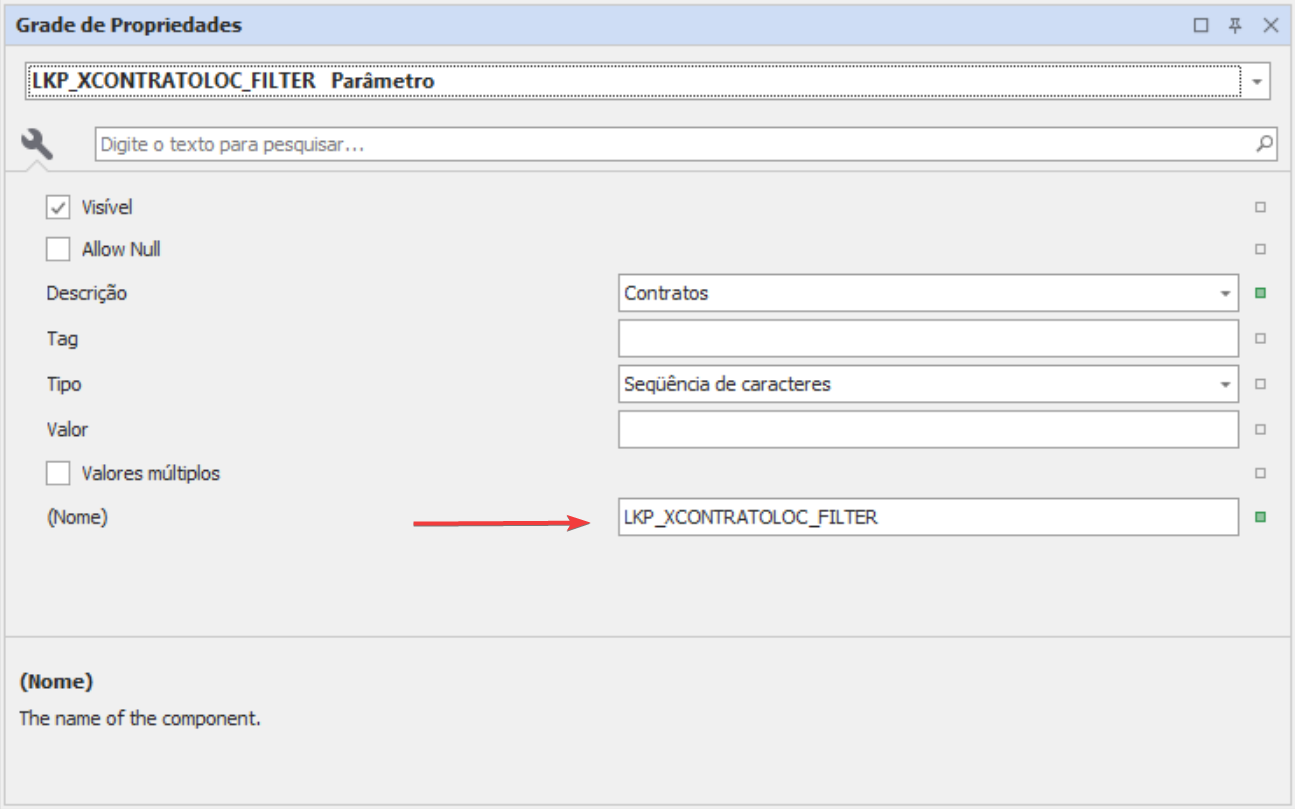Screen dimensions: 1295x809
Task: Click the green marker beside (Nome)
Action: pyautogui.click(x=1260, y=517)
